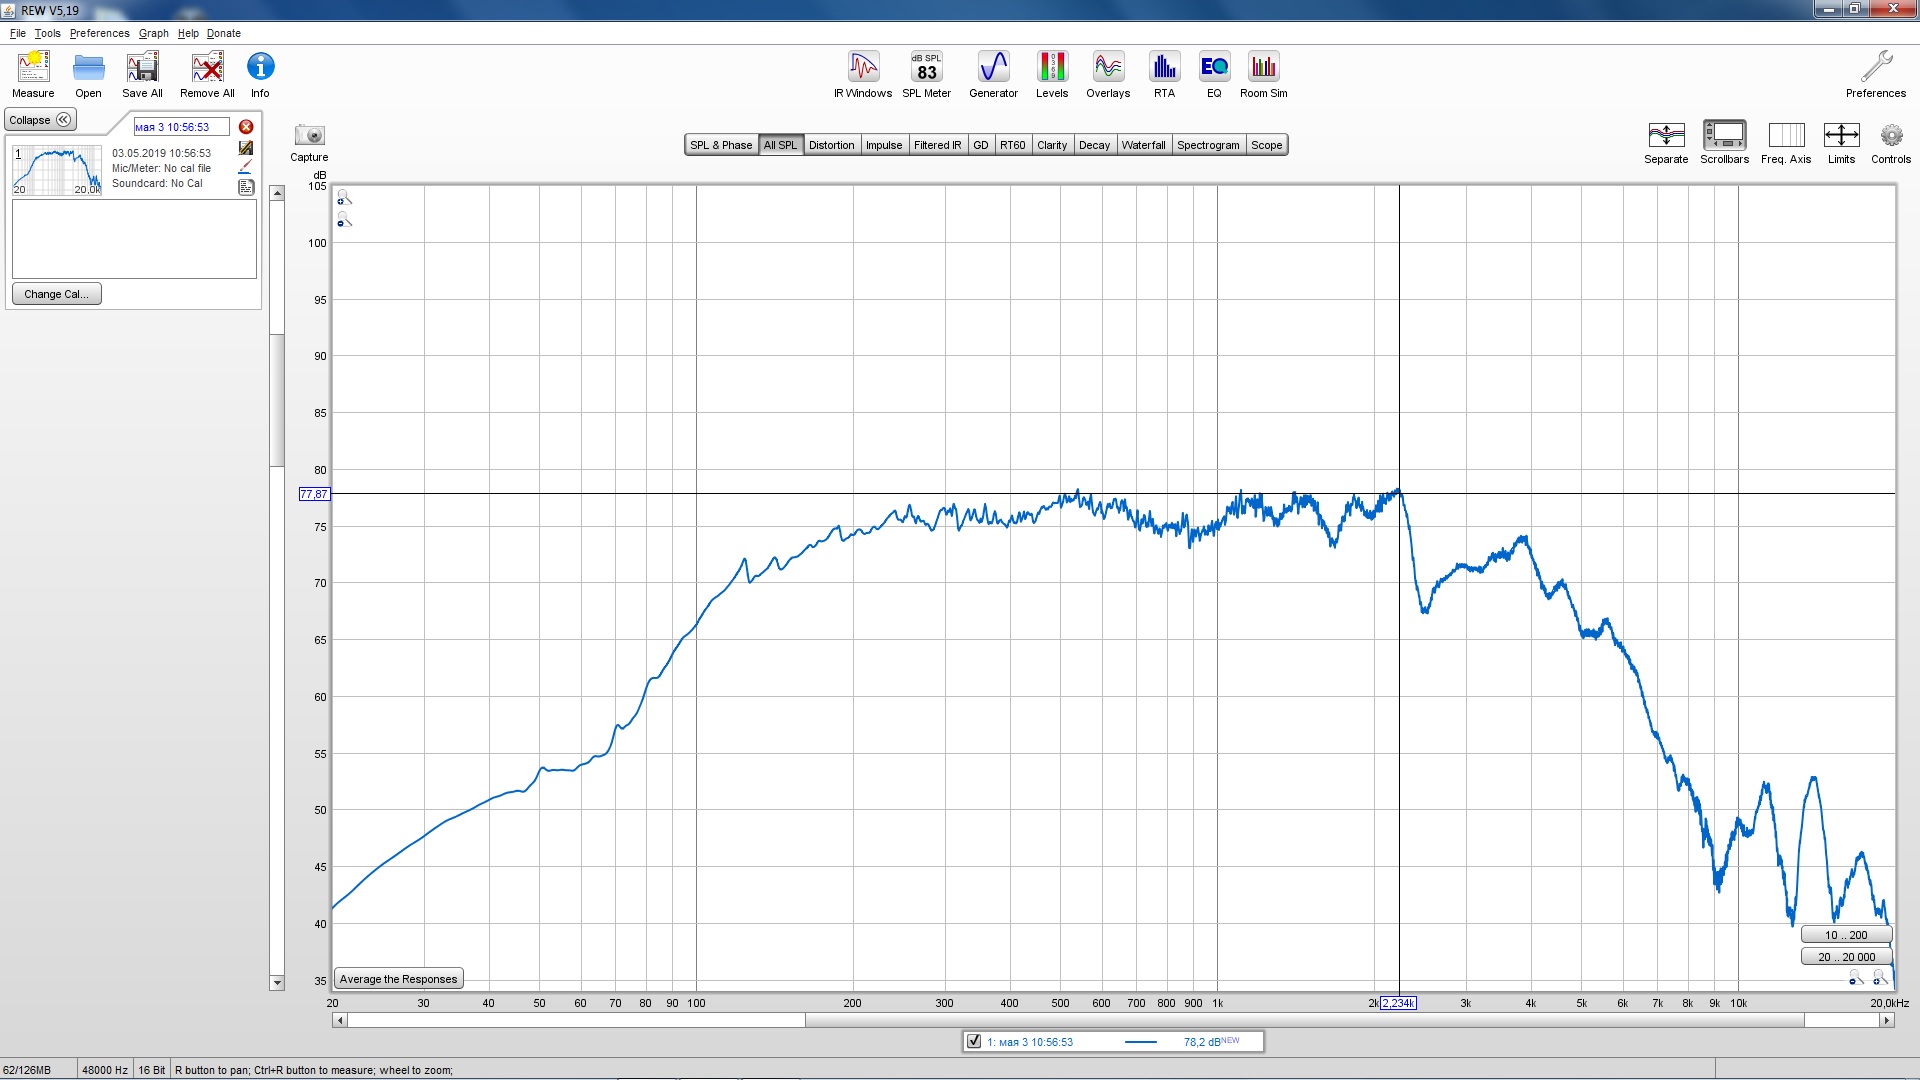Click the horizontal frequency scrollbar thumb
This screenshot has height=1080, width=1920.
1304,1020
